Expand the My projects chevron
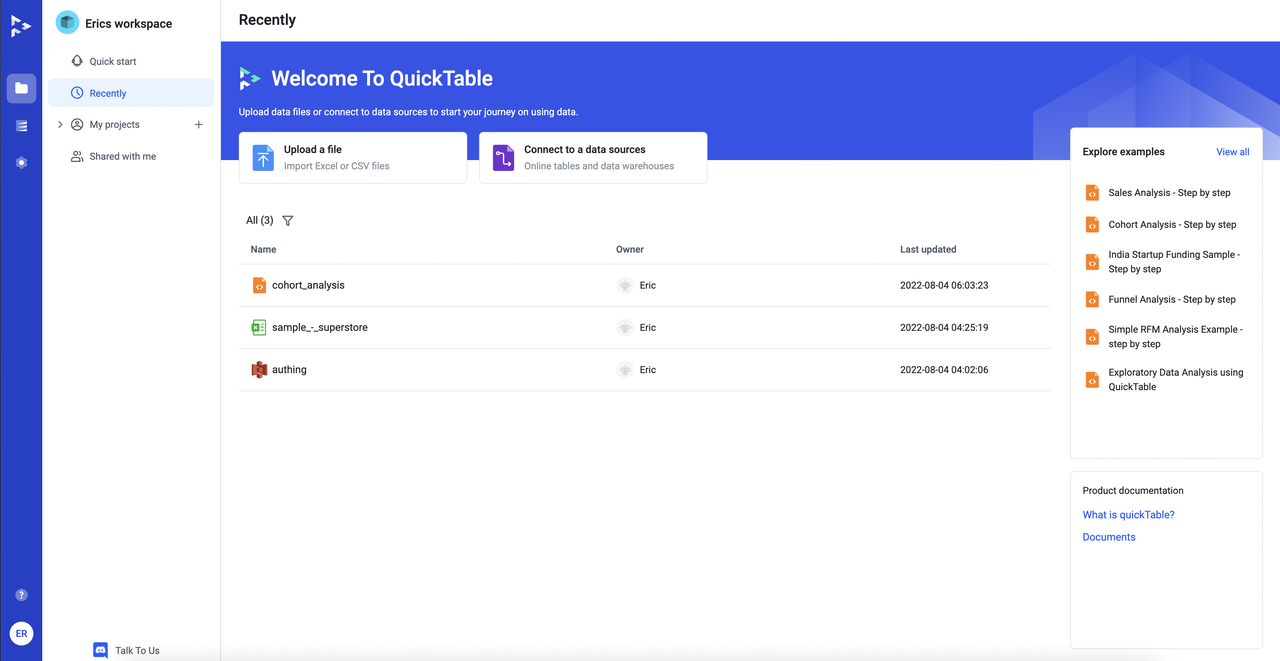This screenshot has height=661, width=1280. coord(60,125)
